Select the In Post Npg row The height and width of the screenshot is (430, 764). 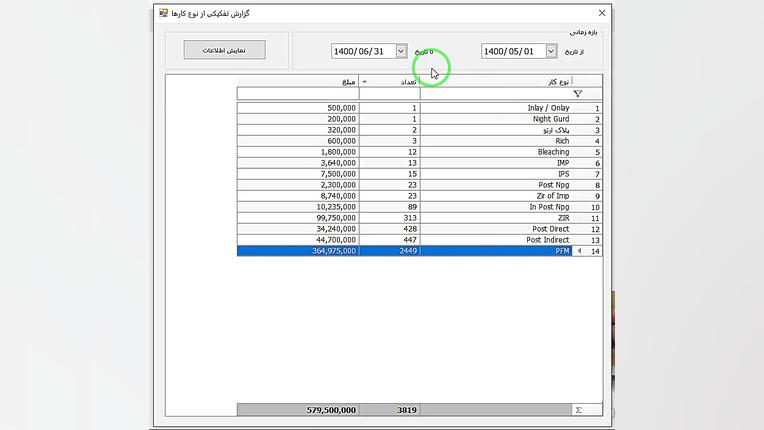[420, 207]
